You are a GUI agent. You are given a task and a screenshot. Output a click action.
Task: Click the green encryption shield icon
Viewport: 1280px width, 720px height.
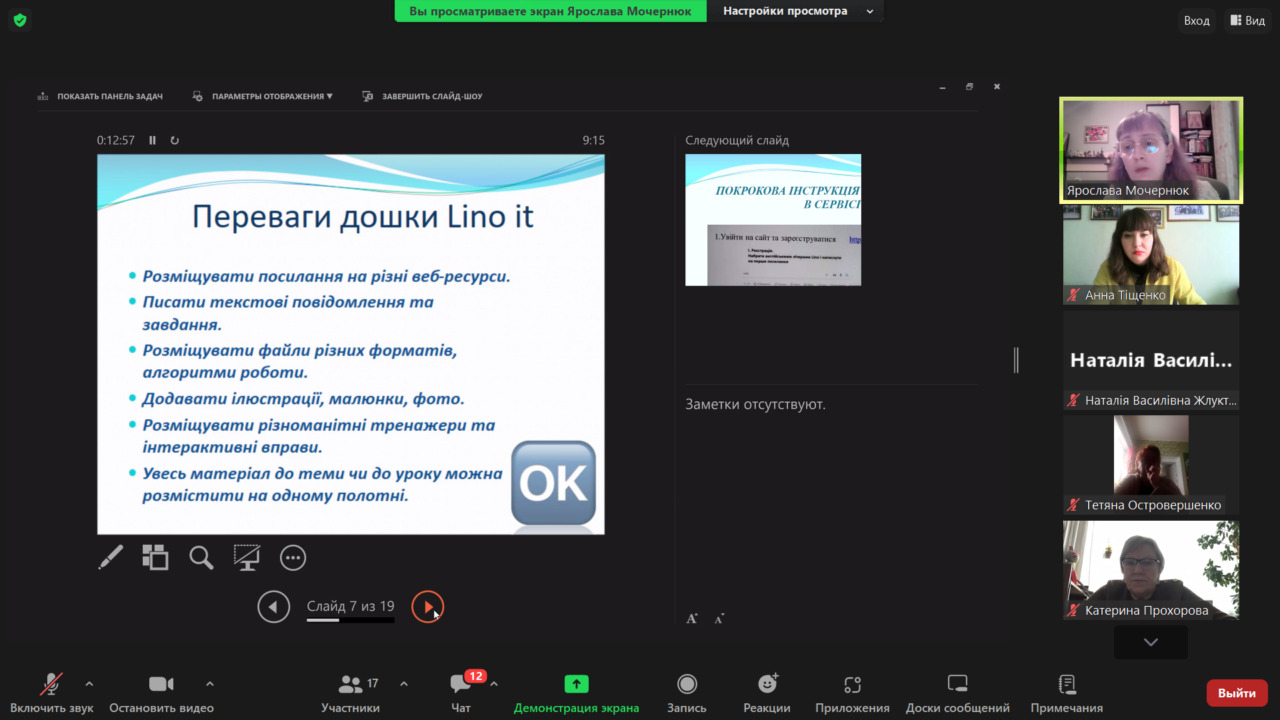(x=20, y=20)
